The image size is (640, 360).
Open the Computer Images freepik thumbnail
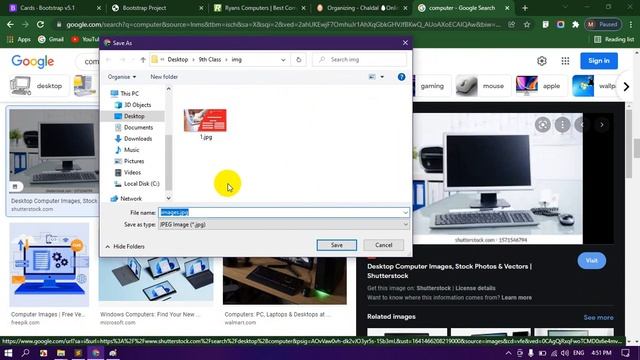[49, 264]
